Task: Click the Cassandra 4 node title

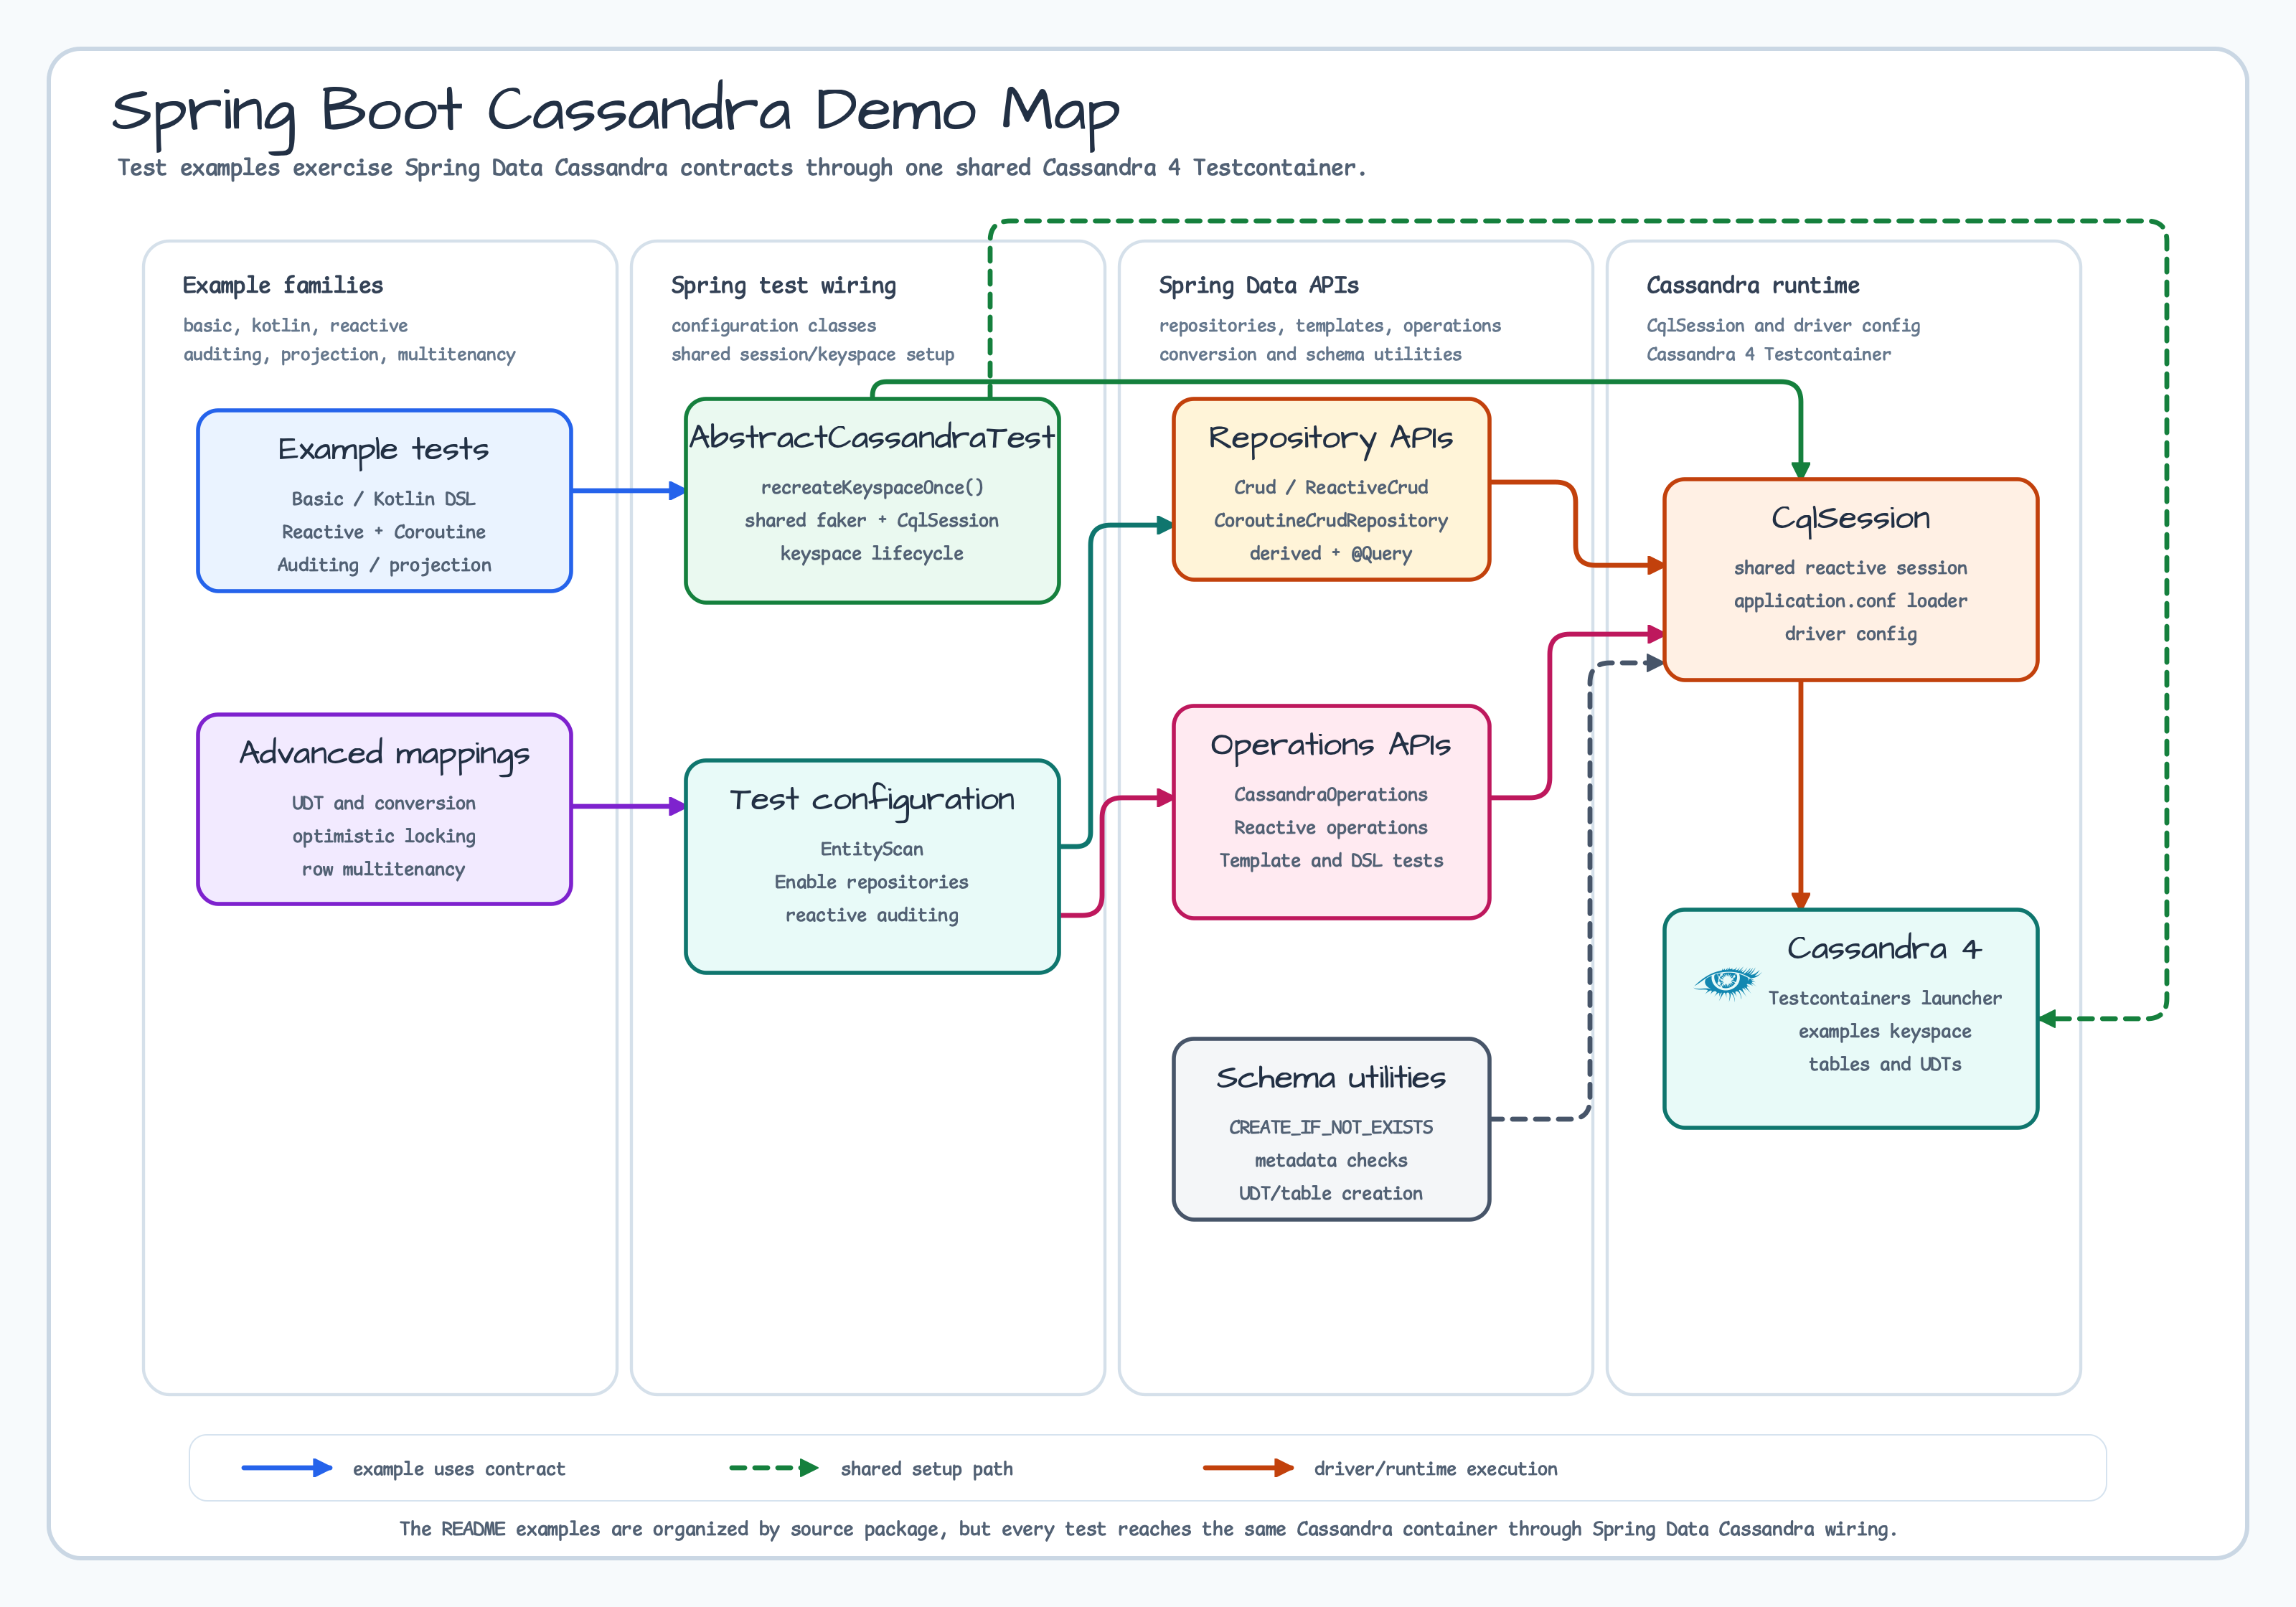Action: point(1884,948)
